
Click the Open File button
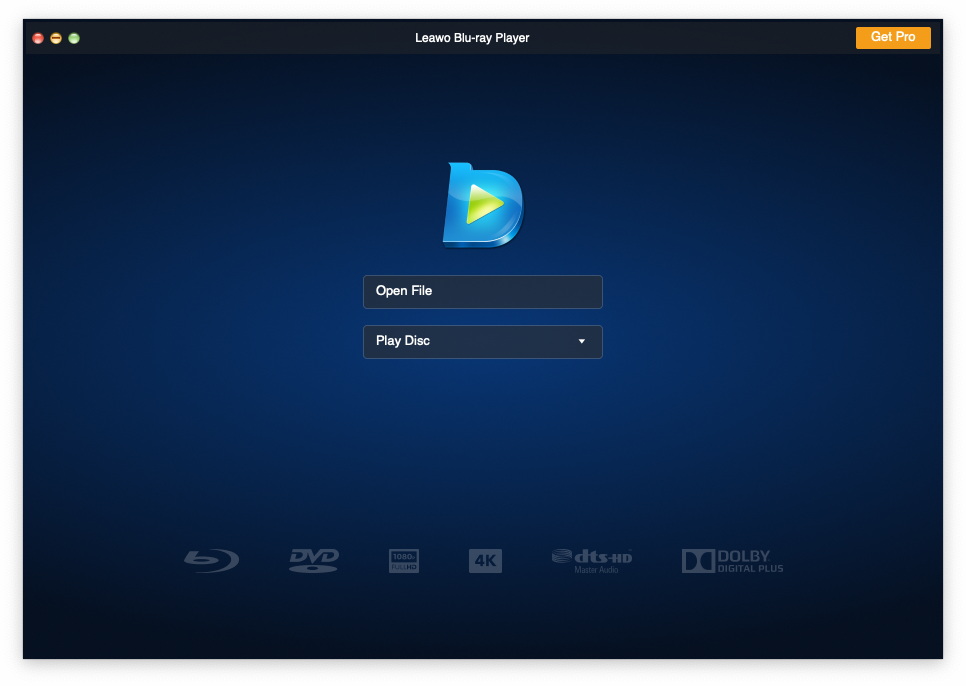(x=482, y=291)
